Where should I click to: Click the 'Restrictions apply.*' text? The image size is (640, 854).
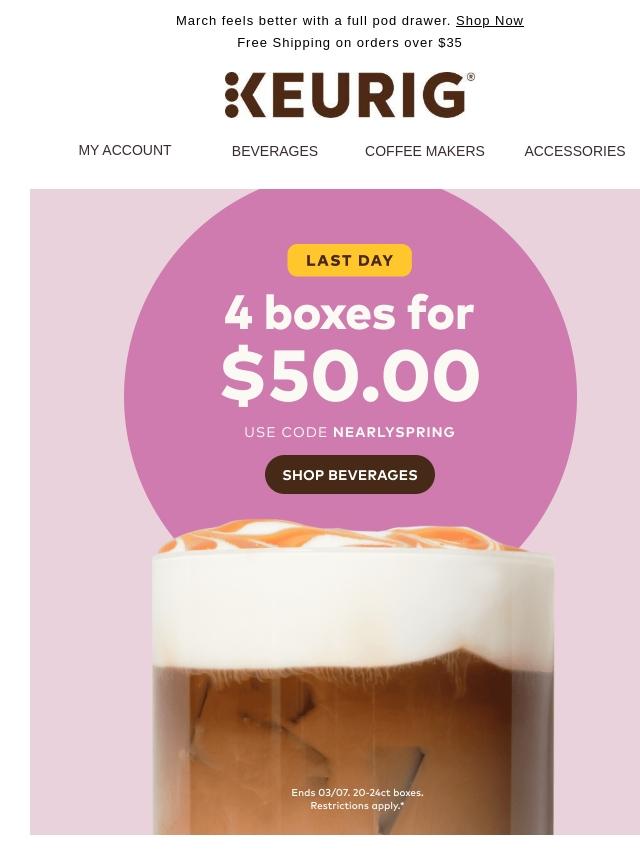pyautogui.click(x=357, y=806)
